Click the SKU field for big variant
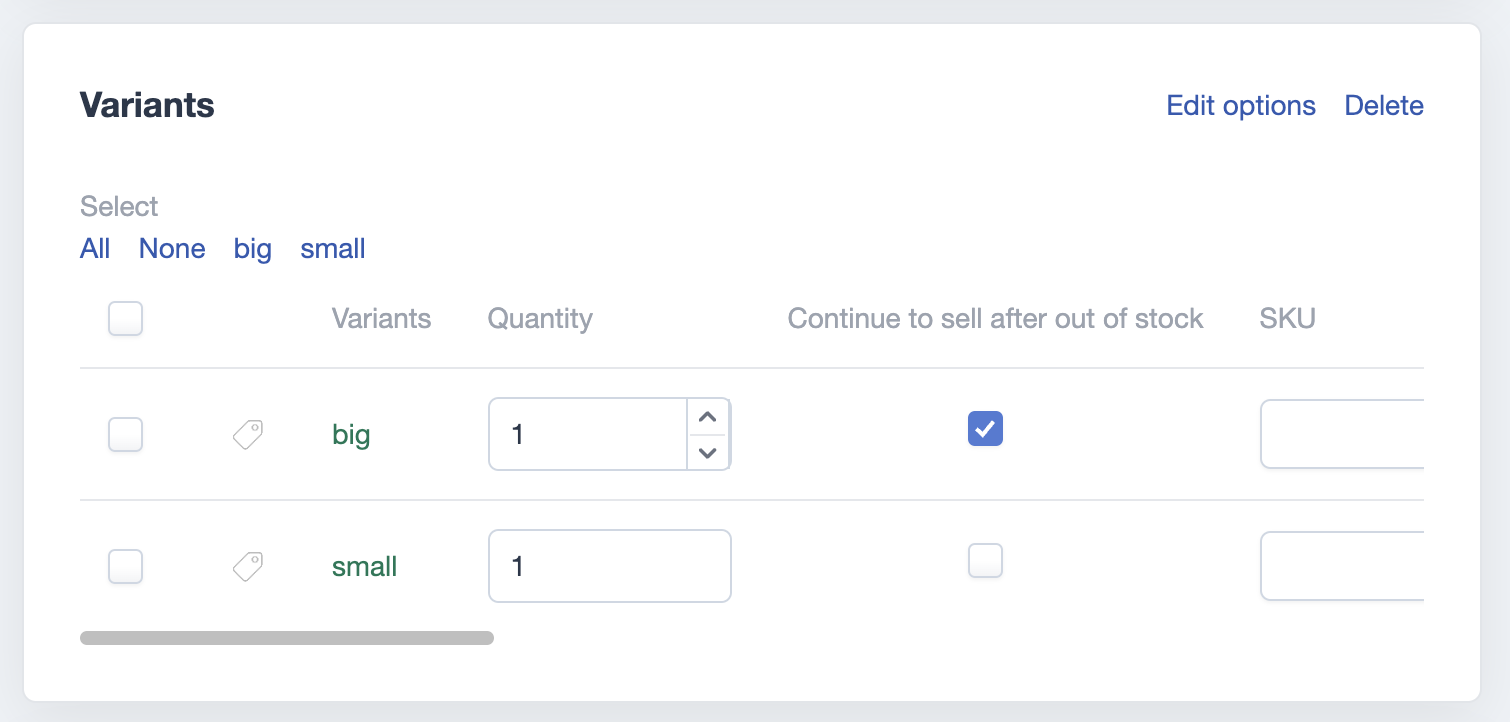This screenshot has width=1510, height=722. click(x=1342, y=434)
